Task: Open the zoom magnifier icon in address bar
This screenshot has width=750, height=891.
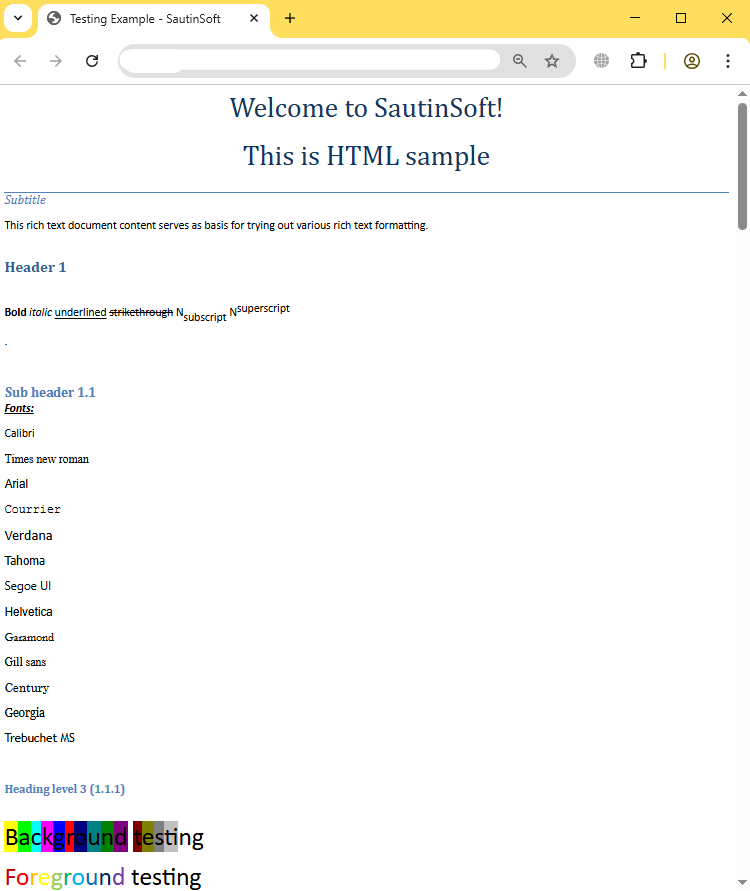Action: [519, 61]
